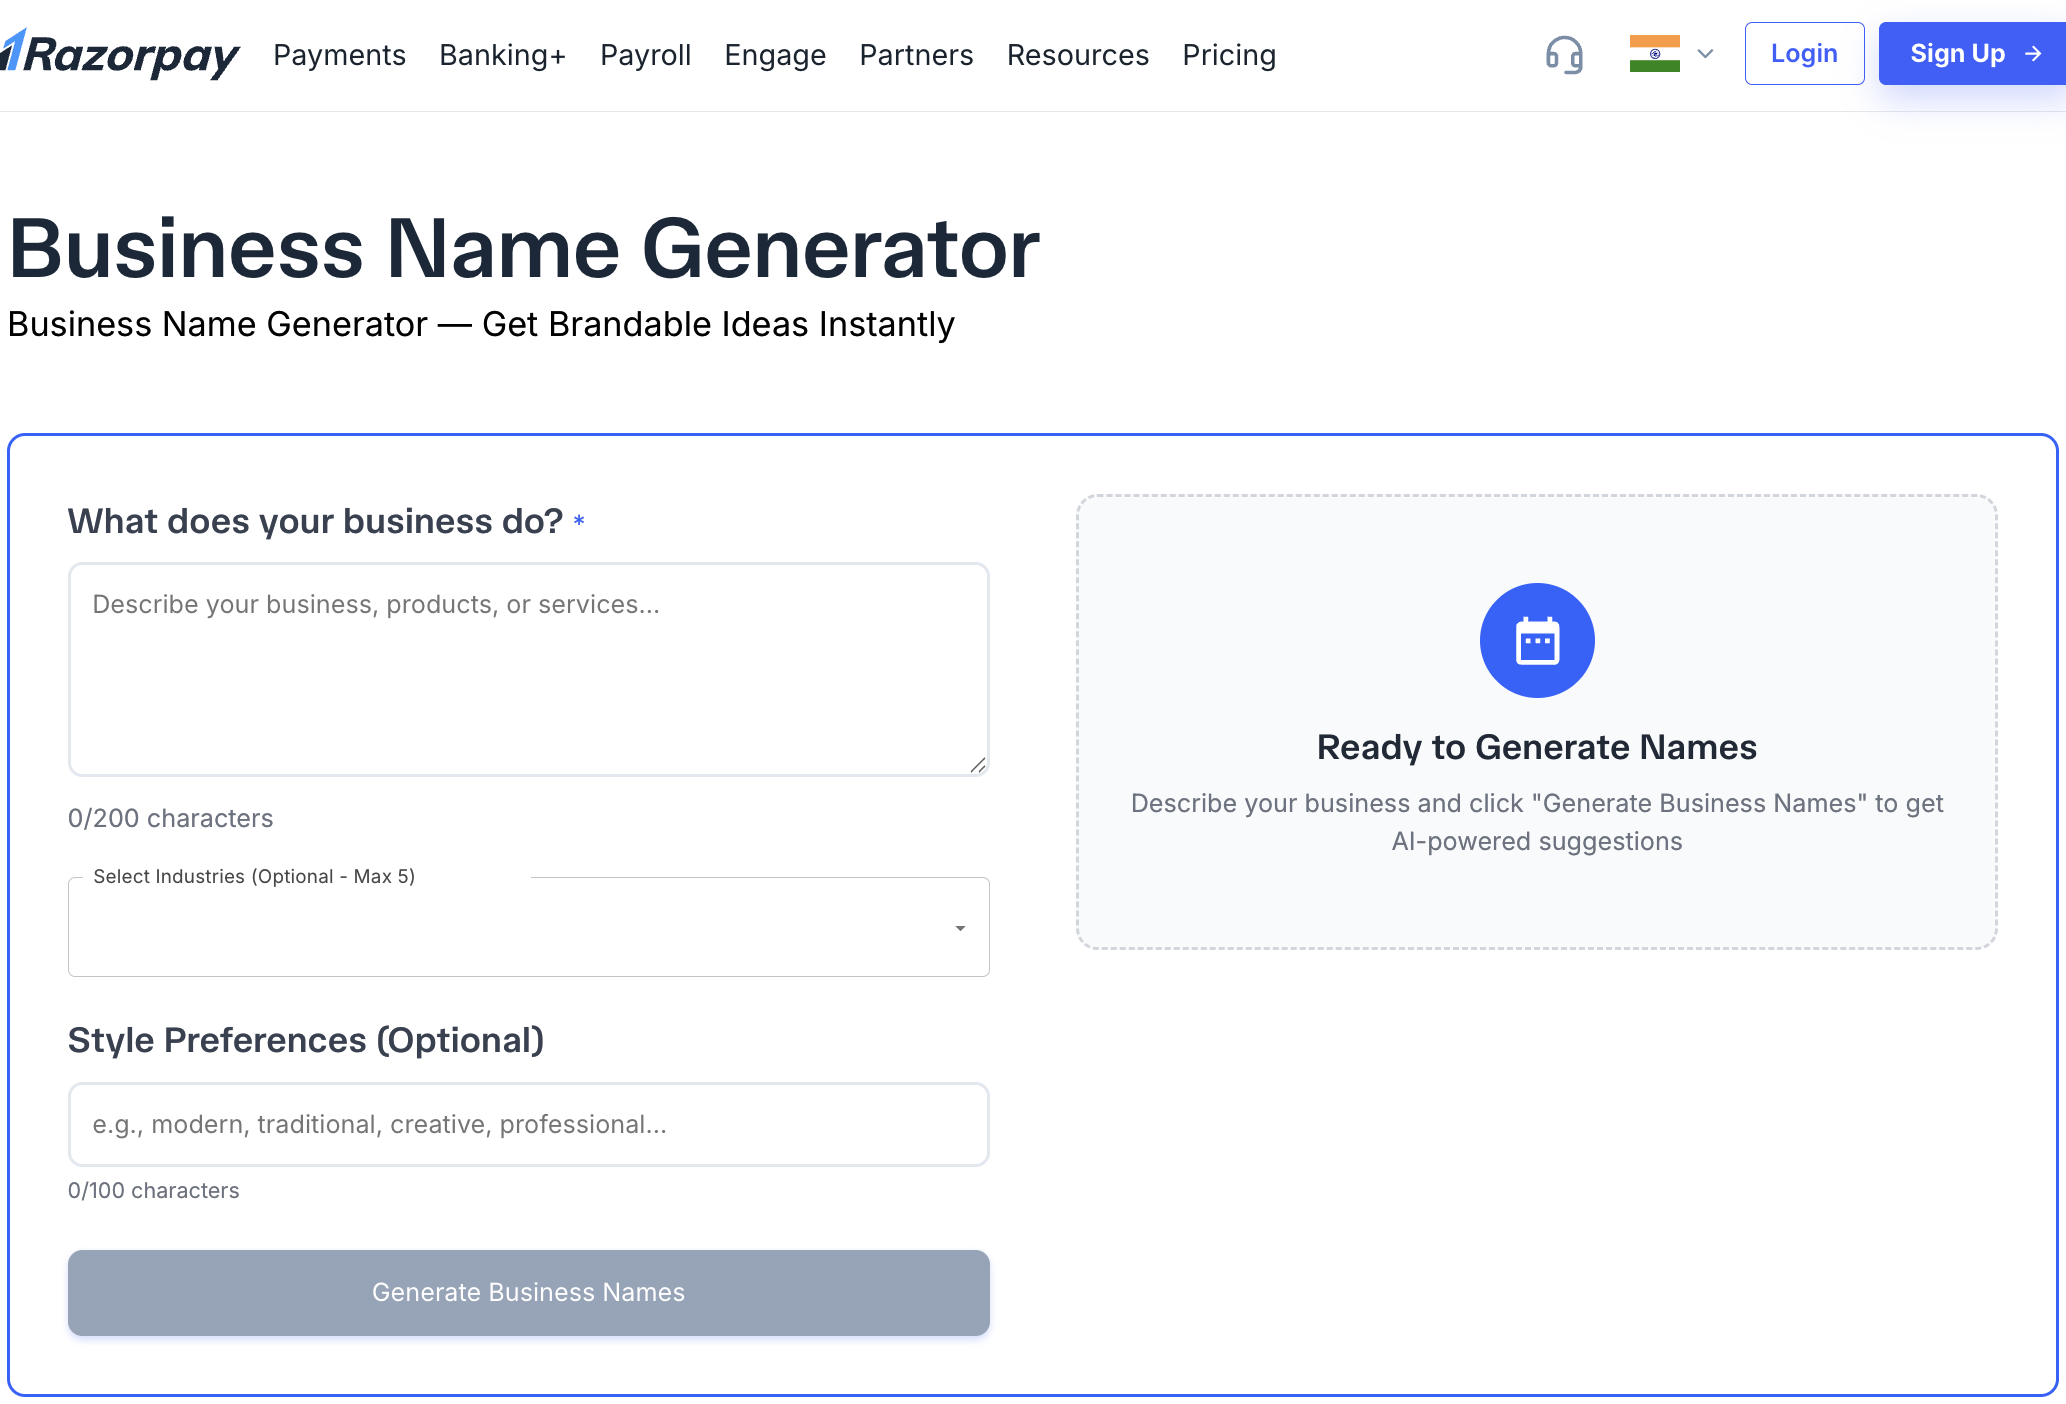Open the Partners menu
Viewport: 2066px width, 1404px height.
point(916,55)
